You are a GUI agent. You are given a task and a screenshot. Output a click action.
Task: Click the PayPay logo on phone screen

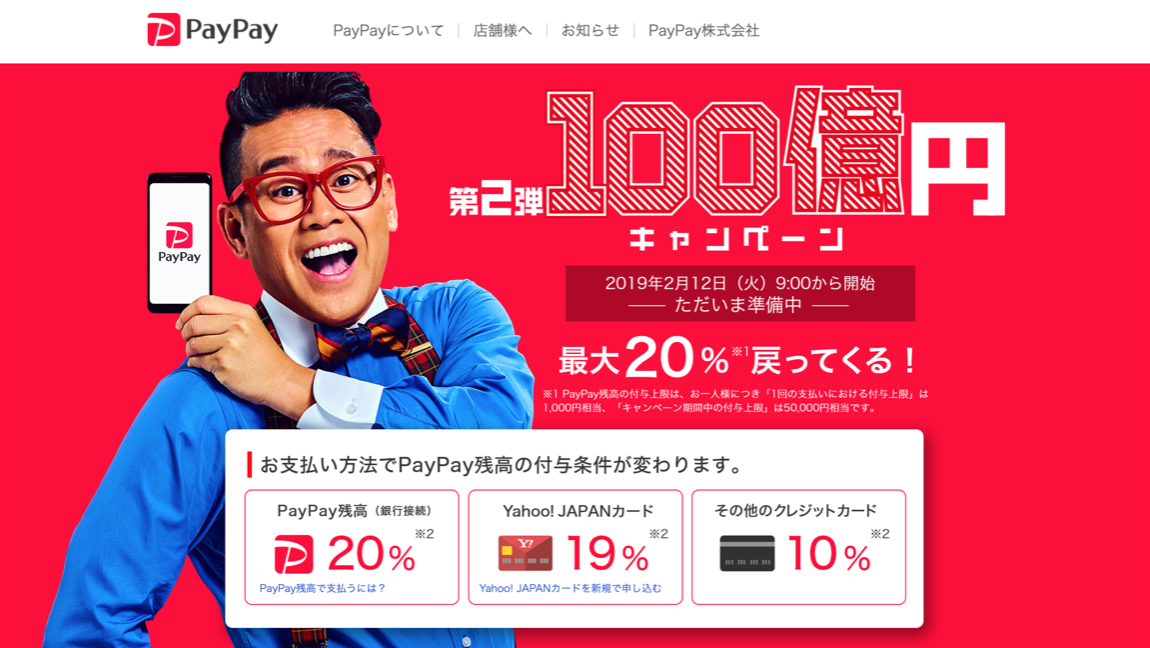[x=179, y=243]
